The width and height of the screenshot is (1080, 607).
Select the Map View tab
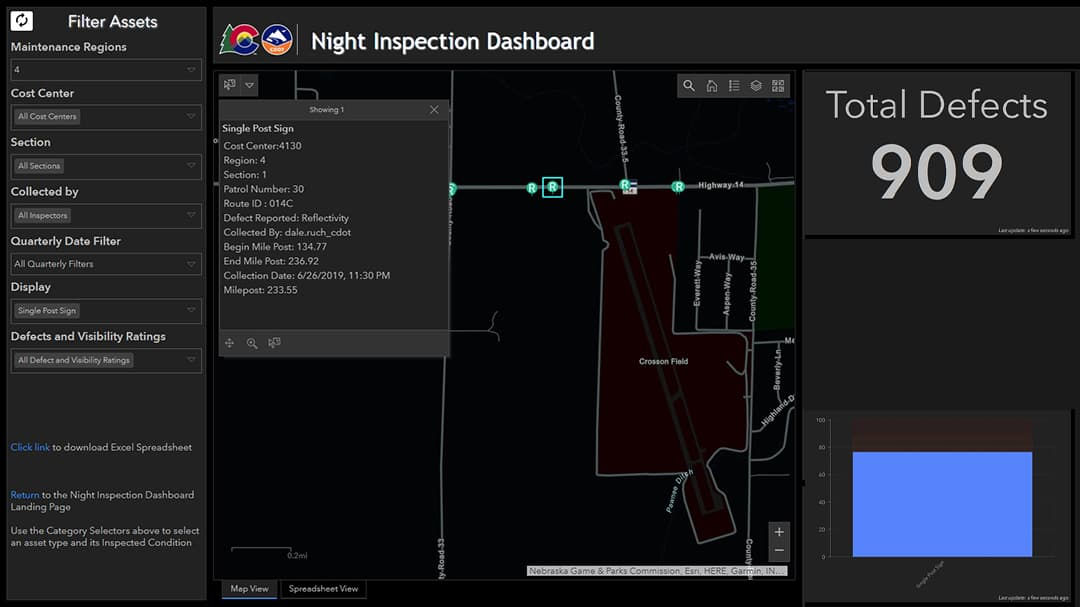pyautogui.click(x=248, y=589)
